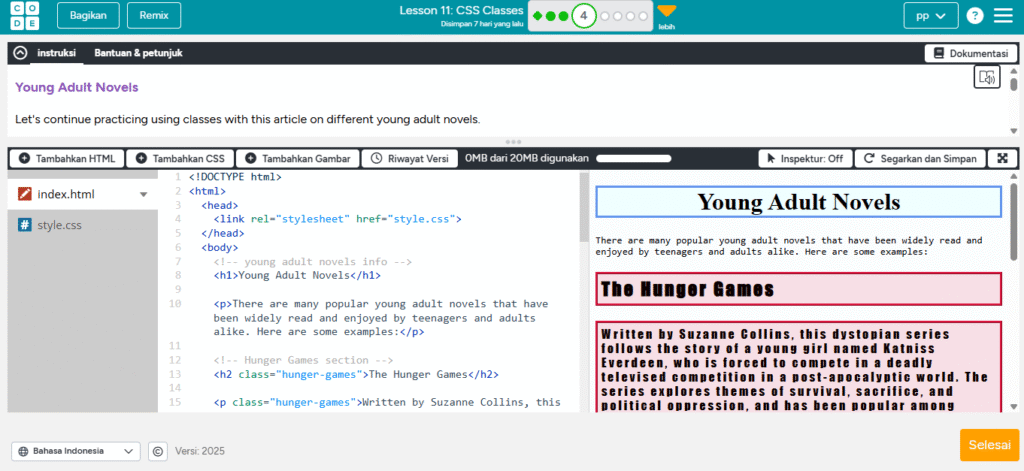Open the hamburger menu icon
The height and width of the screenshot is (471, 1024).
coord(1003,16)
